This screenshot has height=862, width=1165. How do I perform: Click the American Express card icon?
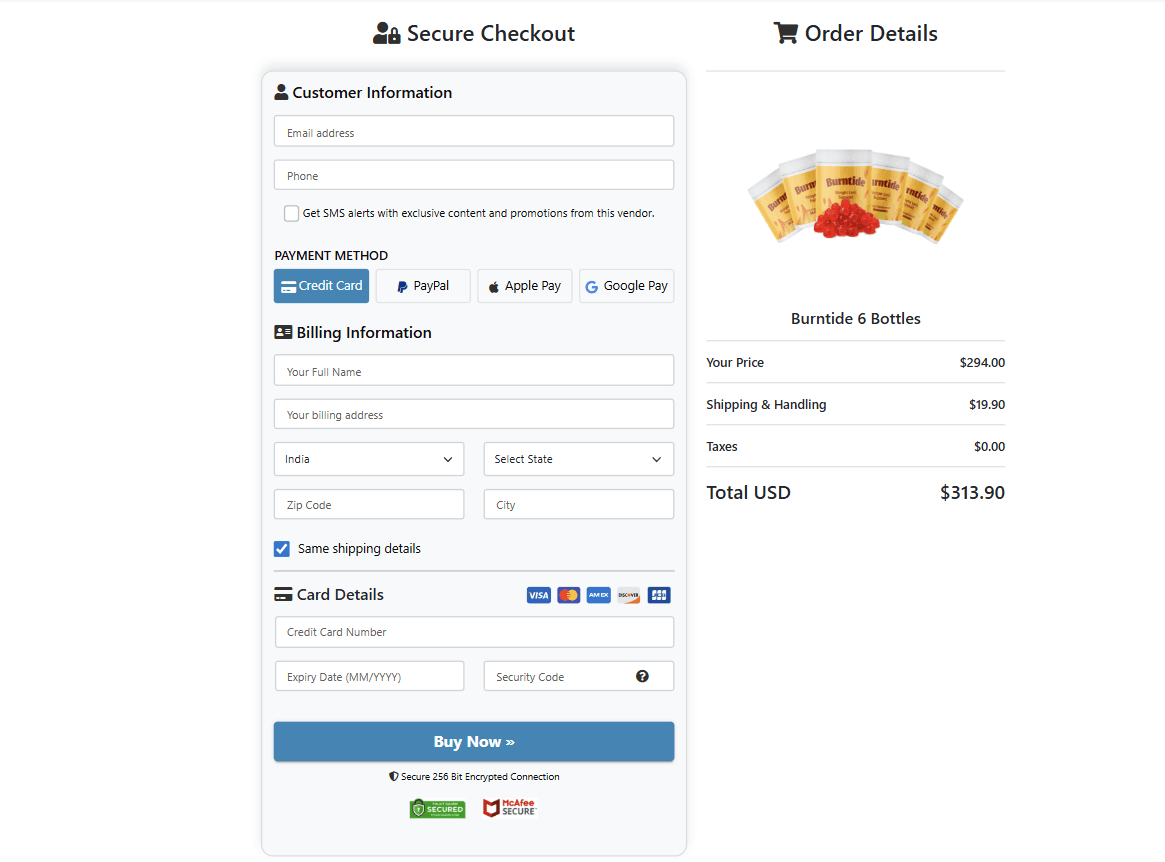coord(598,595)
